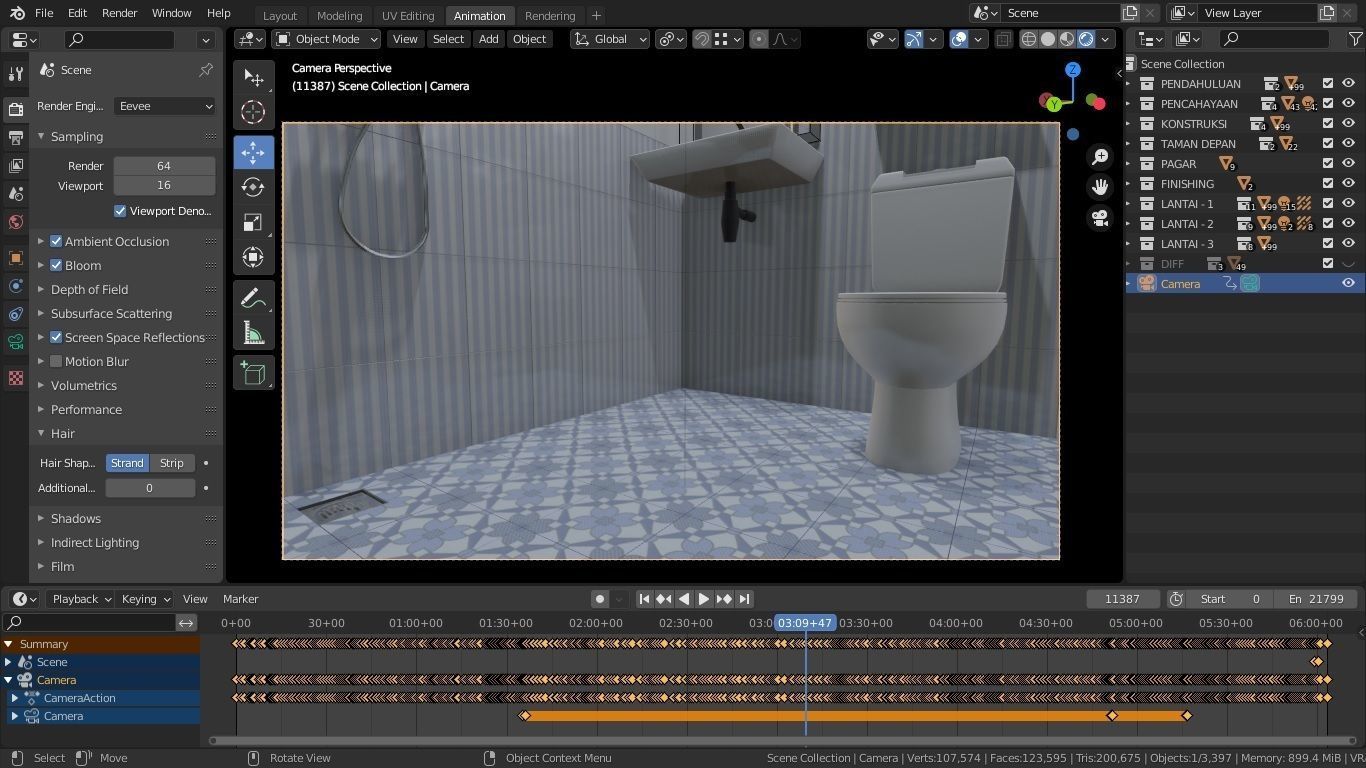The height and width of the screenshot is (768, 1366).
Task: Expand the Indirect Lighting panel
Action: click(95, 542)
